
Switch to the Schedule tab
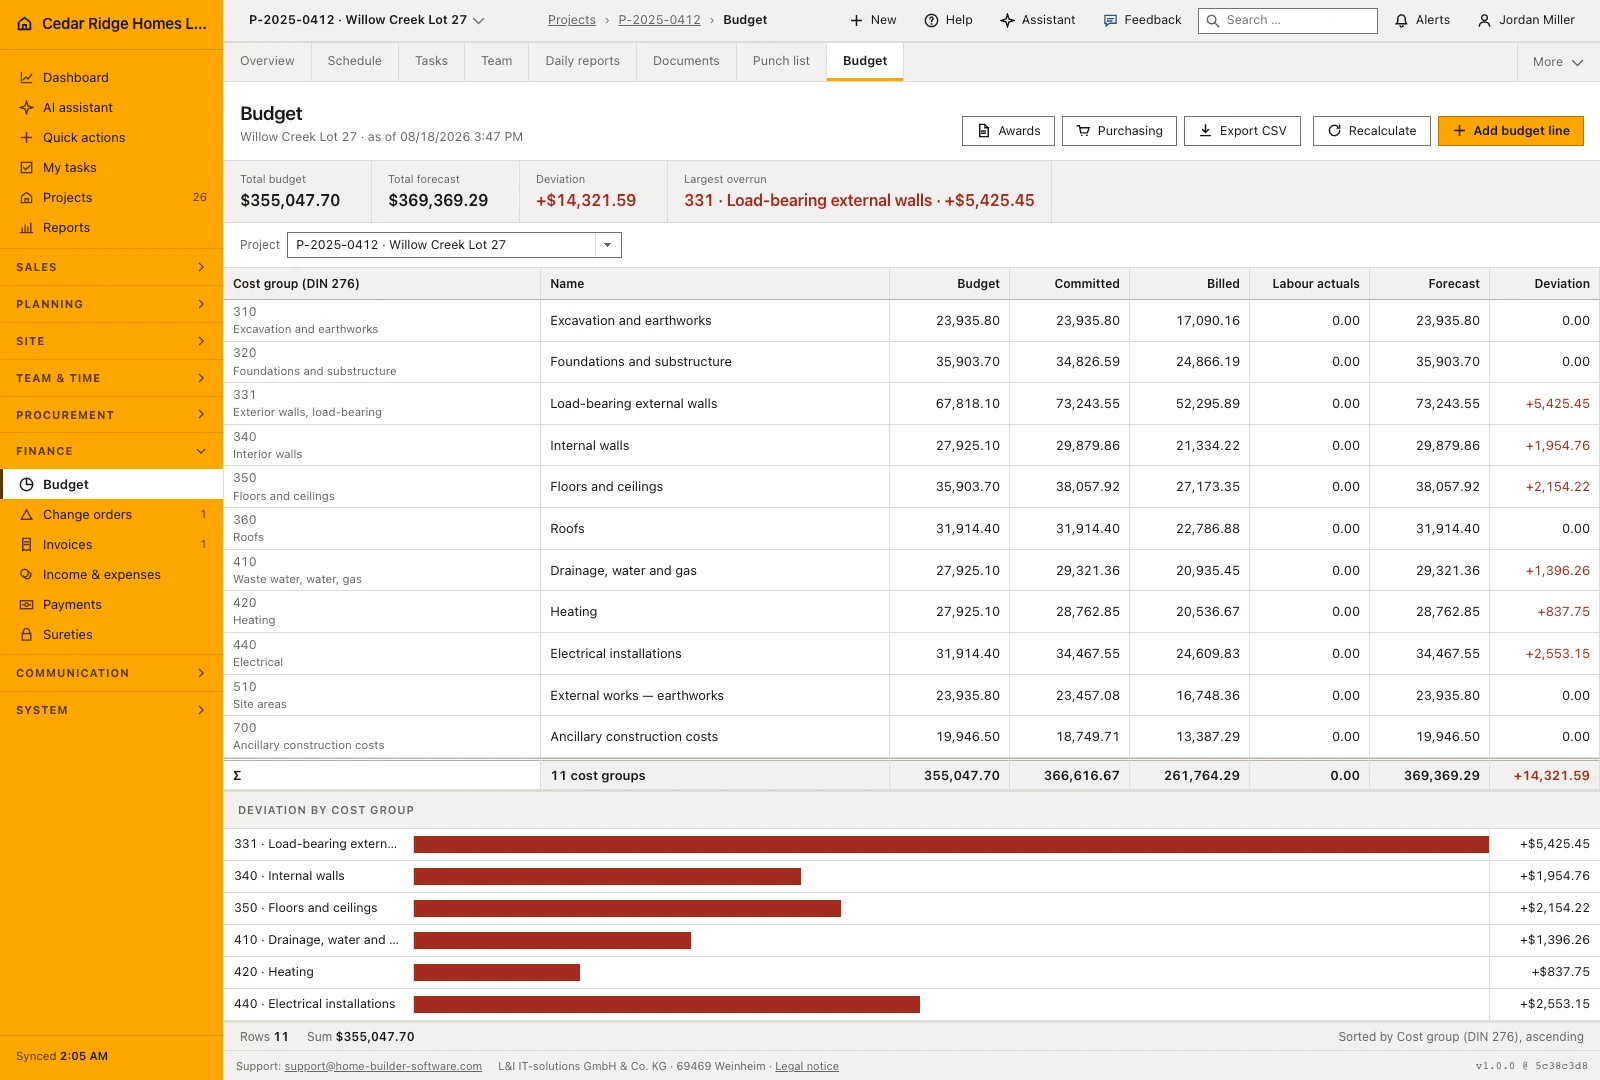point(354,61)
